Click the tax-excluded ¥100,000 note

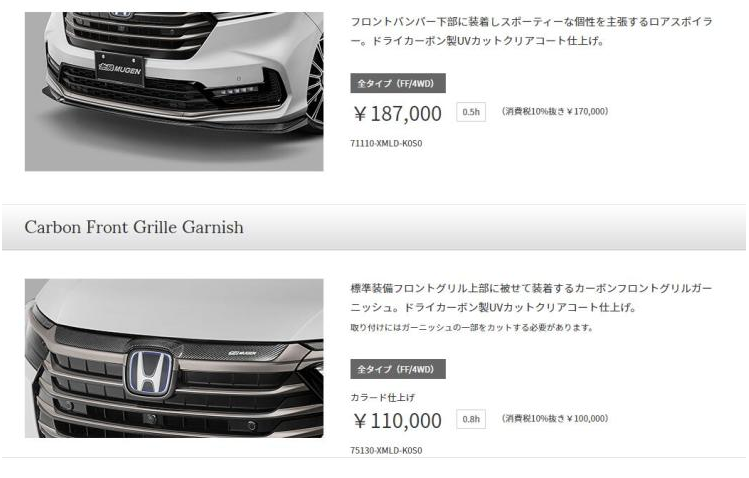[x=555, y=418]
